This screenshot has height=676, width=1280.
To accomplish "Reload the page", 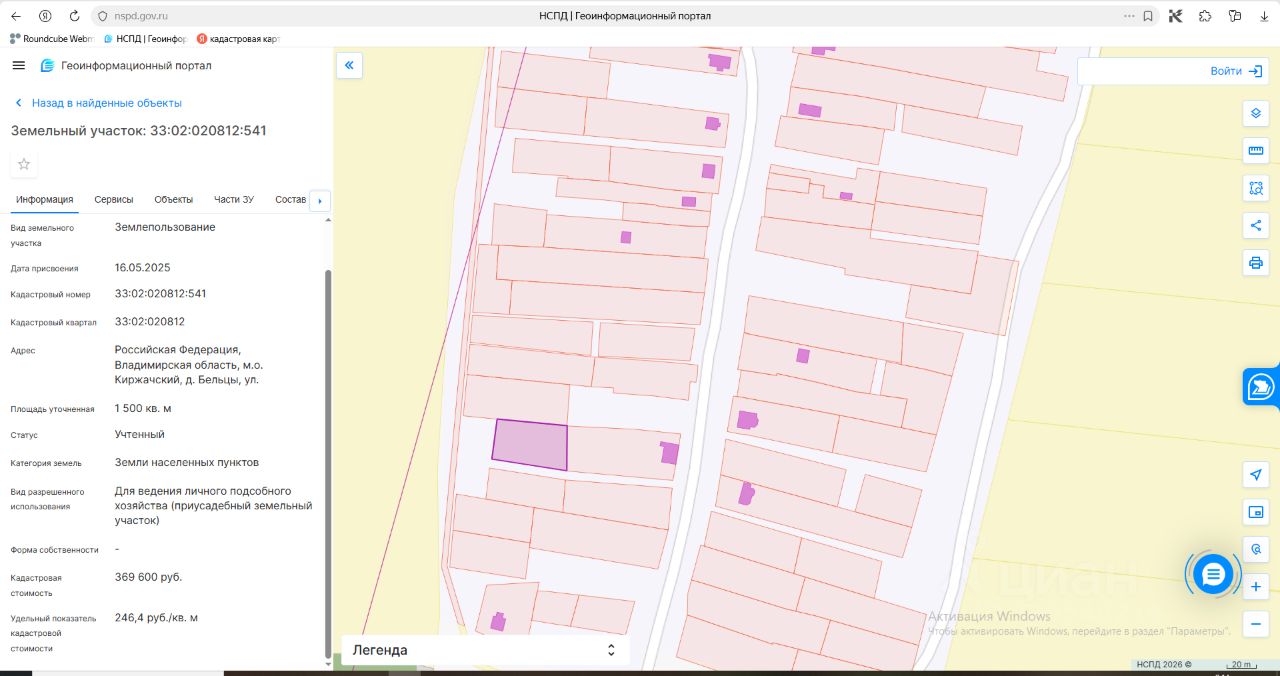I will point(76,16).
